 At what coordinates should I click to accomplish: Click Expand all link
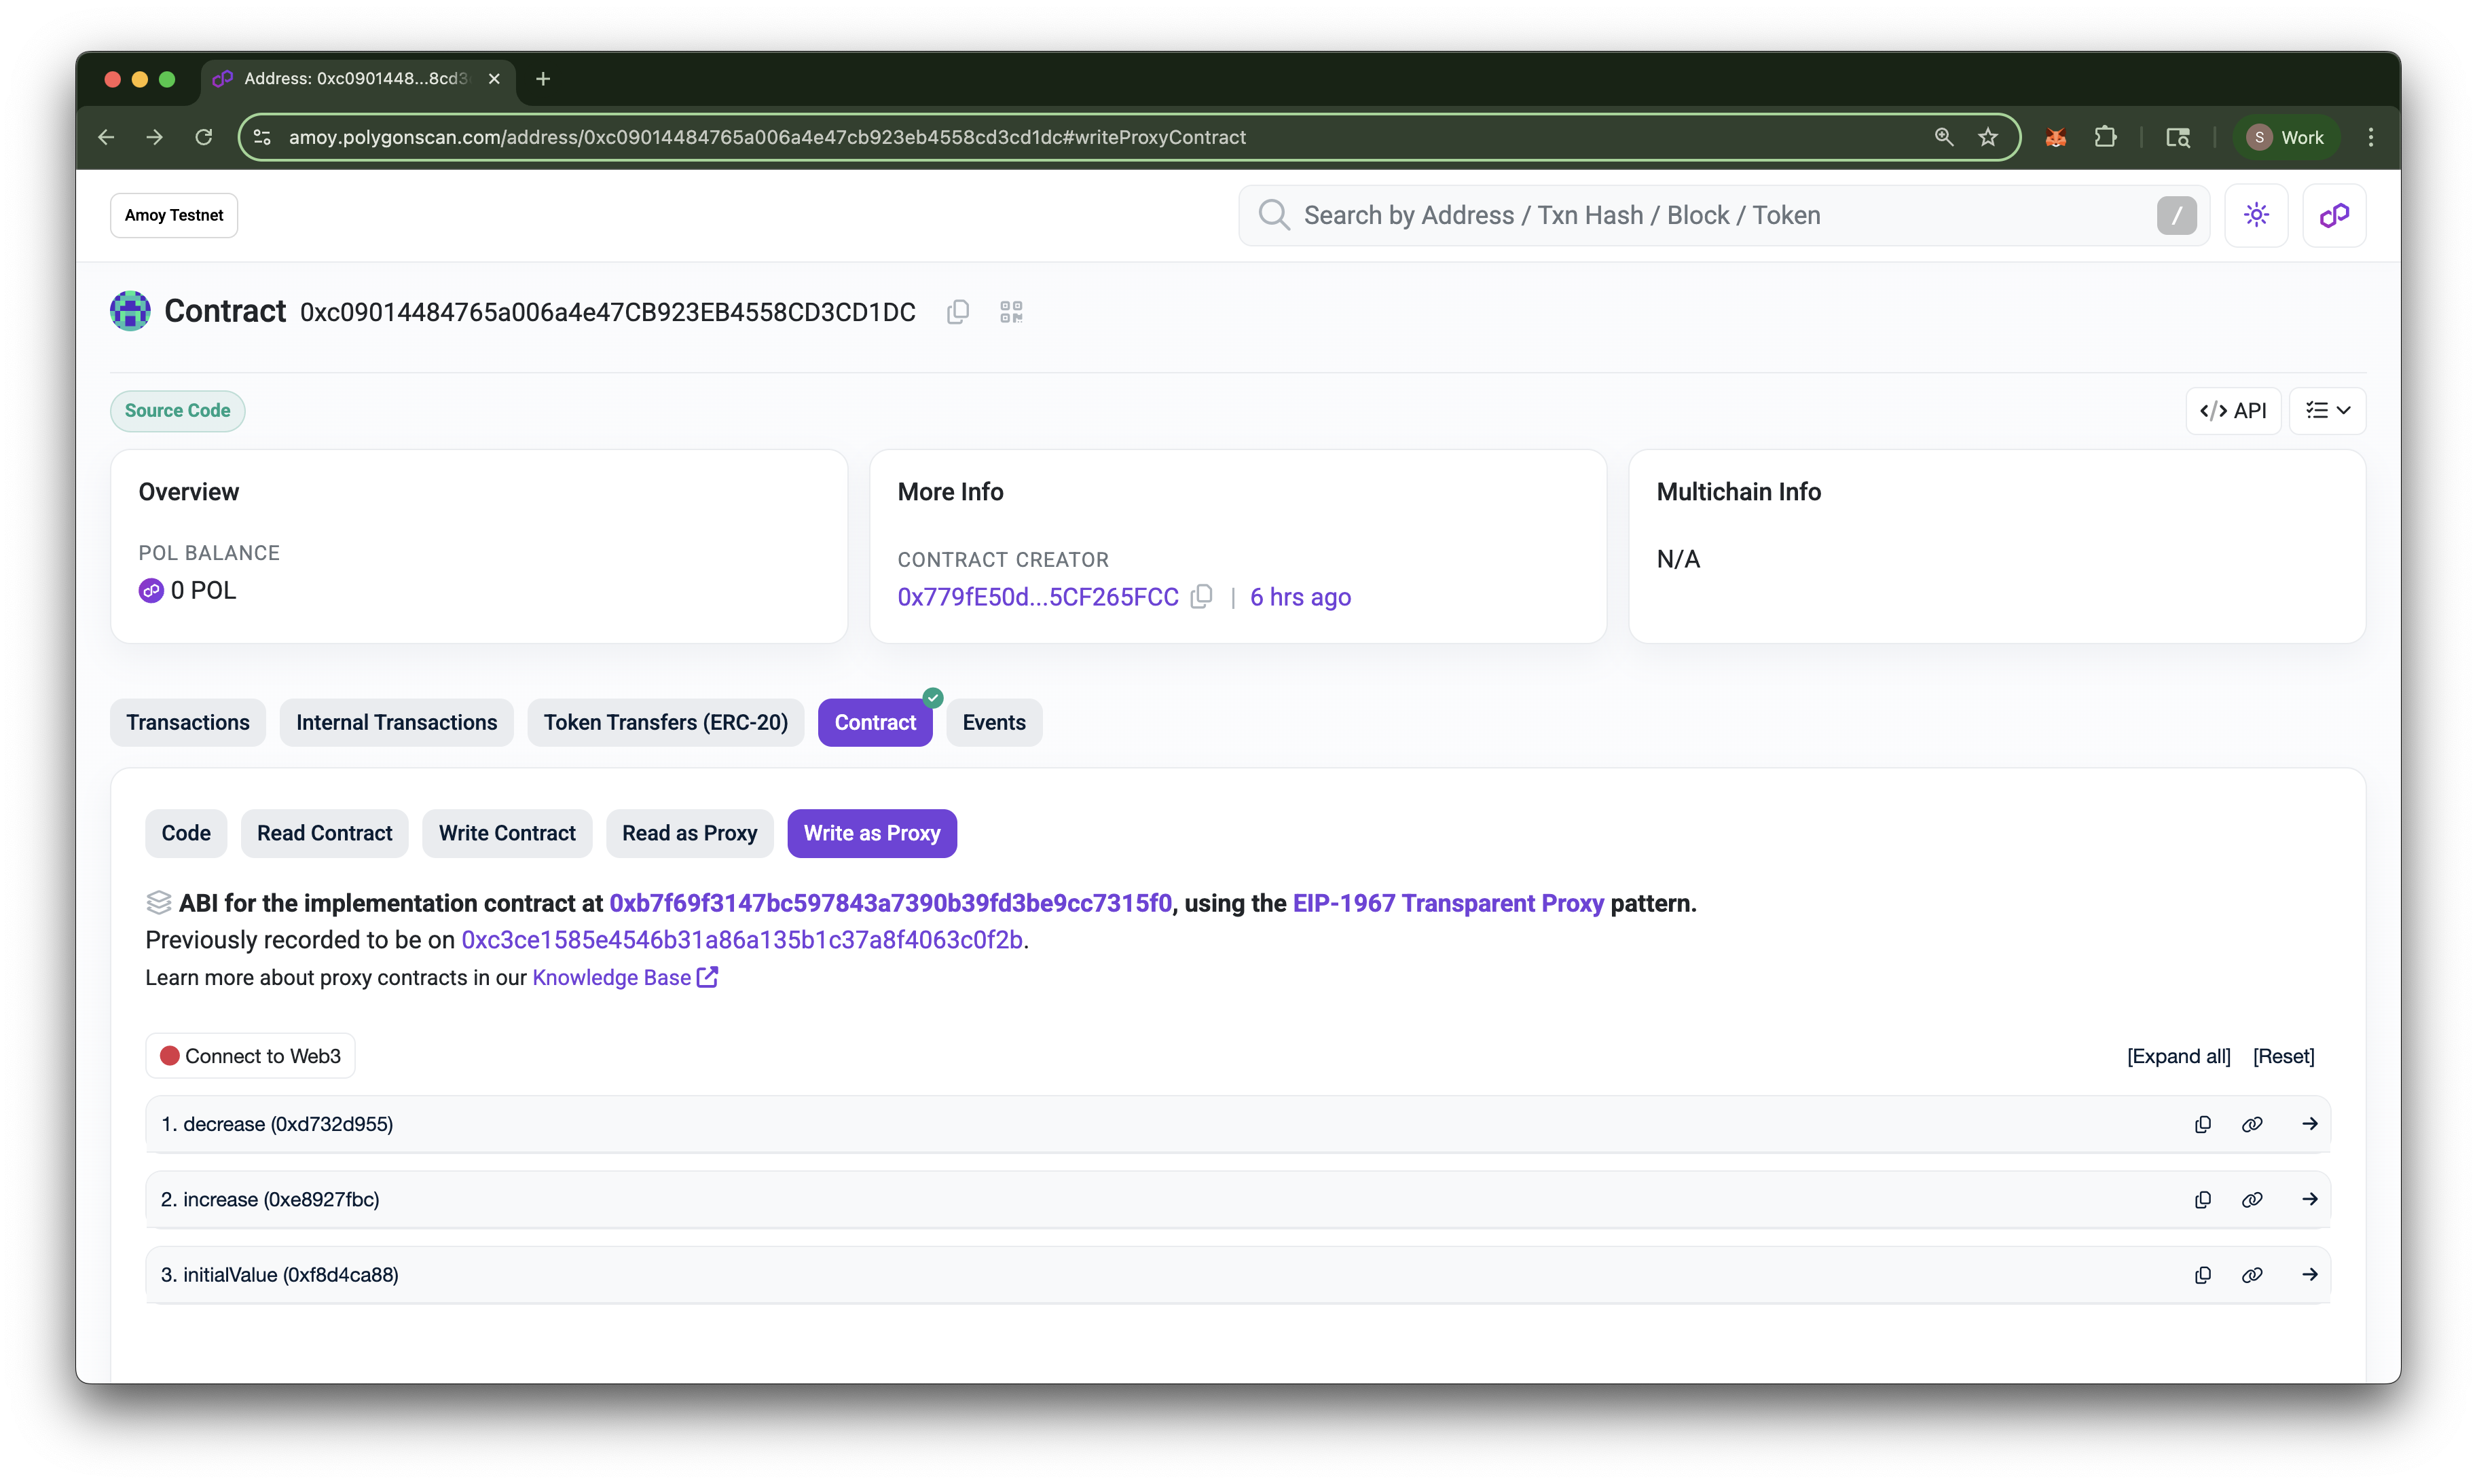coord(2178,1056)
